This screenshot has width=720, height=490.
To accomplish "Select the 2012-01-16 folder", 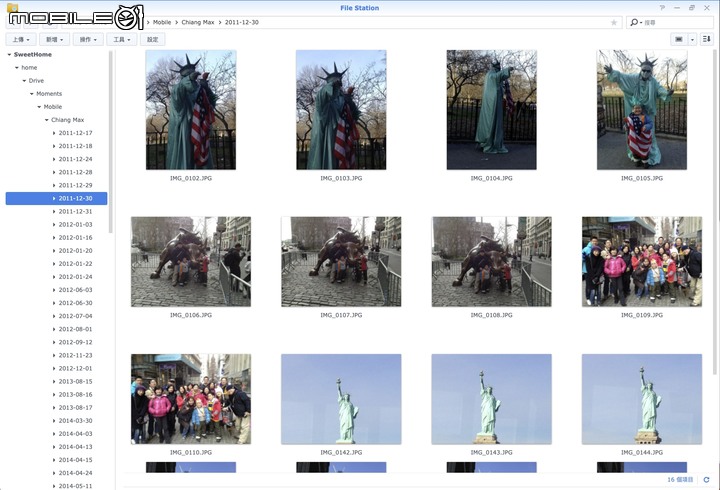I will pos(75,238).
